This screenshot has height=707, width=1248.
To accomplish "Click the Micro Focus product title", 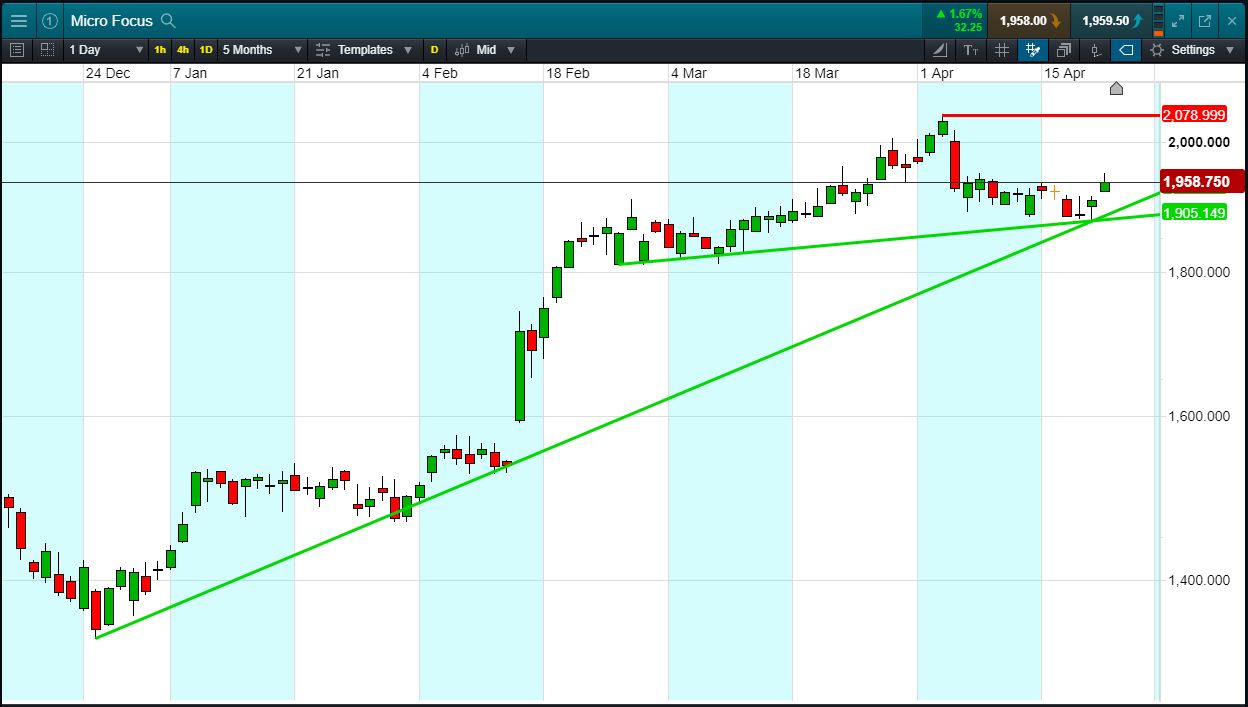I will point(111,20).
